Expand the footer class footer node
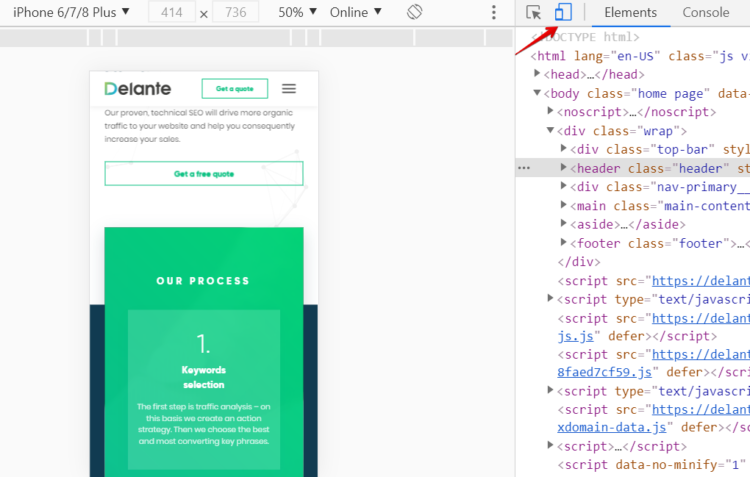The image size is (750, 477). (563, 243)
